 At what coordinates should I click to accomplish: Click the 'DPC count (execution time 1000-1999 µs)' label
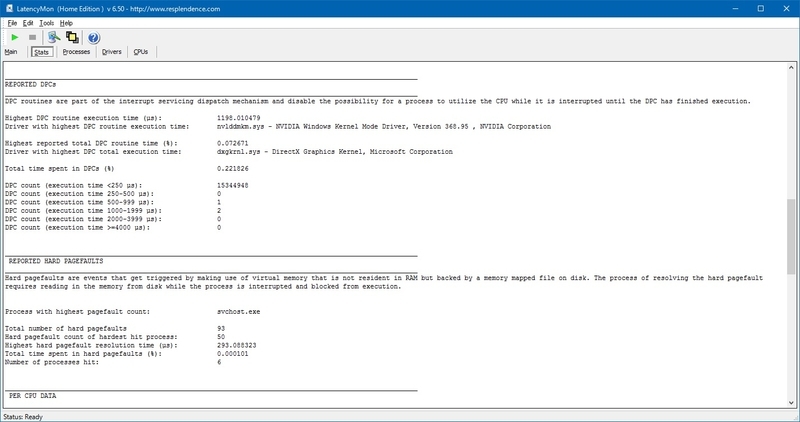(x=83, y=211)
